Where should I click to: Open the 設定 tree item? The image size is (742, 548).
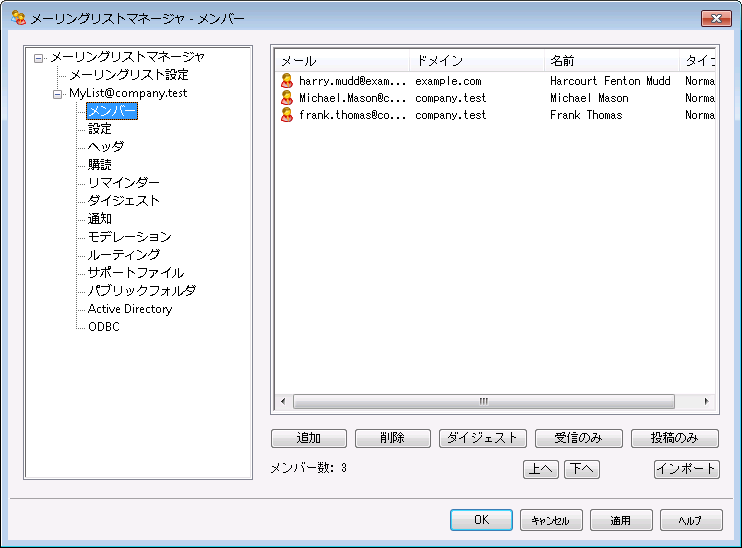click(99, 129)
